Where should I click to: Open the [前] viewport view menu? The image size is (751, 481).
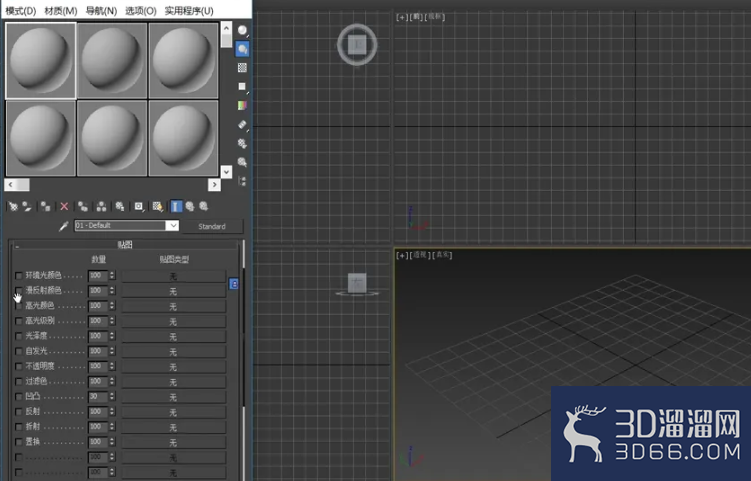pyautogui.click(x=416, y=17)
